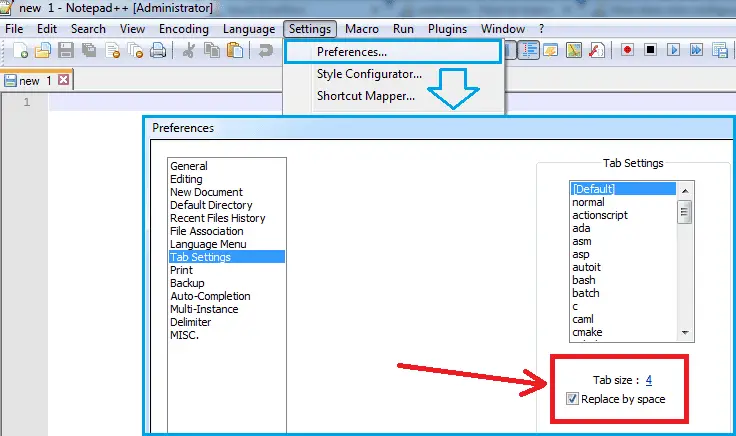Click the Copy toolbar icon
The image size is (736, 436).
212,50
